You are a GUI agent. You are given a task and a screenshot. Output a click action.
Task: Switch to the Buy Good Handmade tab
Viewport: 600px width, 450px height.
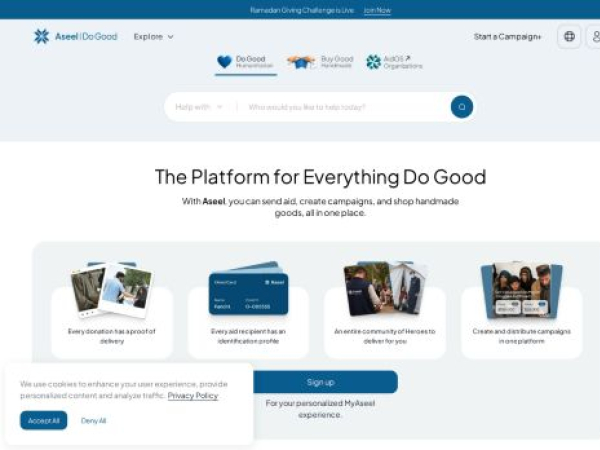336,62
